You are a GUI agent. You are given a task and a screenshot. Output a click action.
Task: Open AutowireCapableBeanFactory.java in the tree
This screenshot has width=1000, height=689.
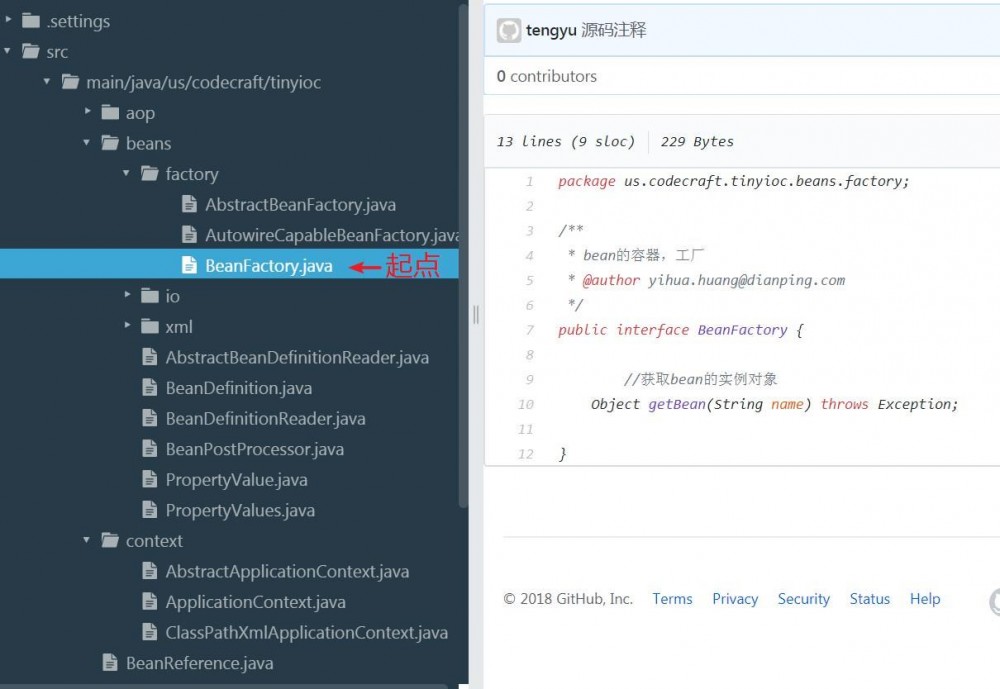click(332, 235)
